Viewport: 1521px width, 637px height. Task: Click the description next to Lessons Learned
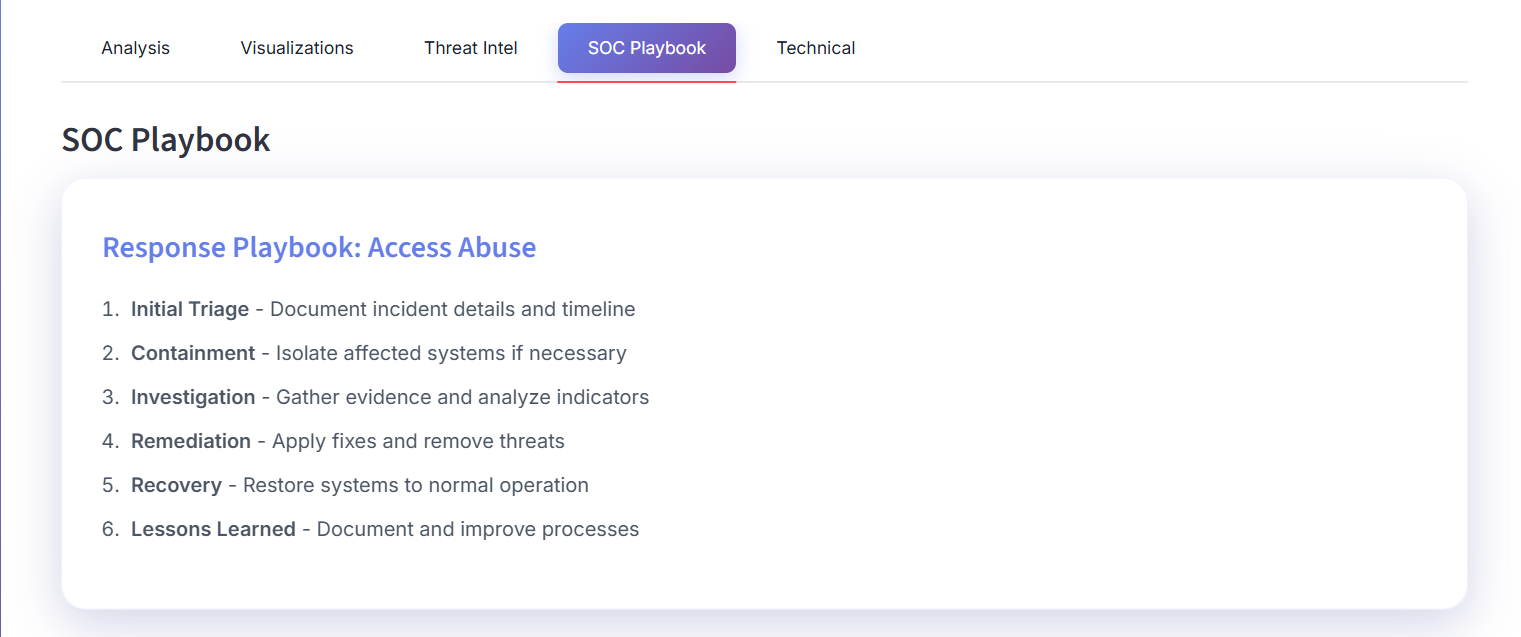(x=476, y=529)
